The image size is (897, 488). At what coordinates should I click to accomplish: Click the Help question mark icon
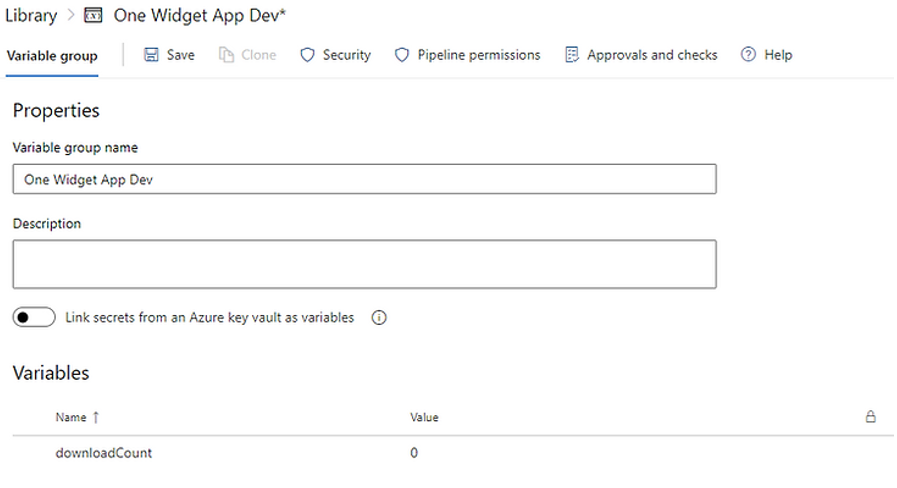[748, 54]
